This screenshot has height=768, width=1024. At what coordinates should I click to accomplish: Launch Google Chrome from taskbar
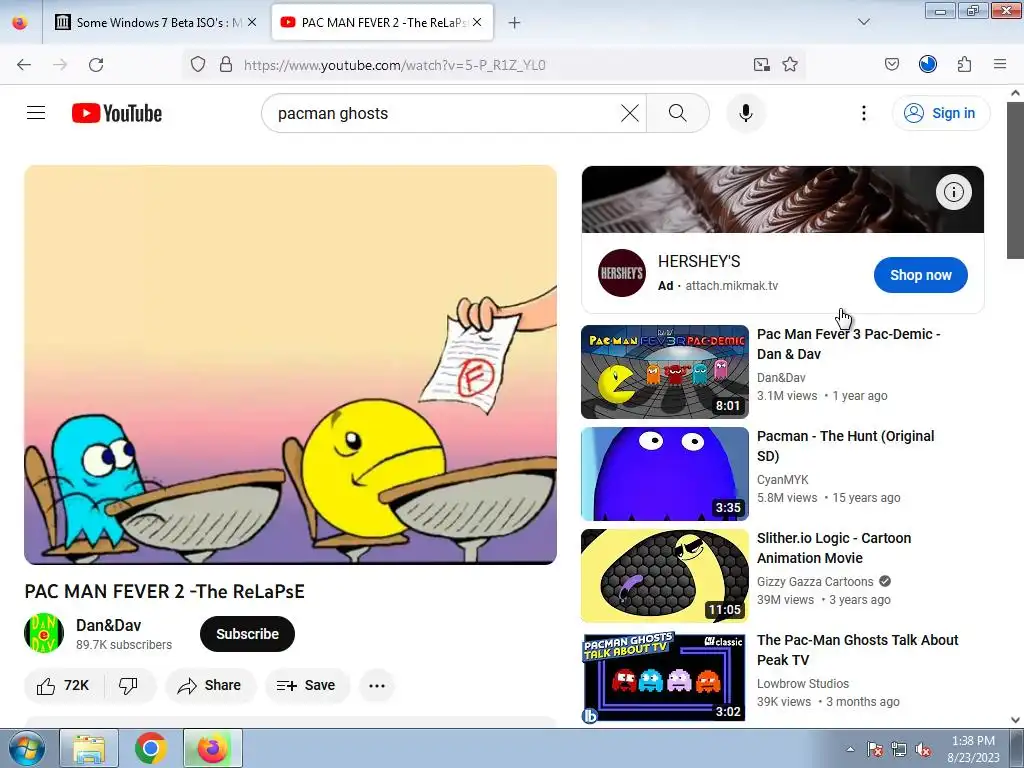point(150,748)
